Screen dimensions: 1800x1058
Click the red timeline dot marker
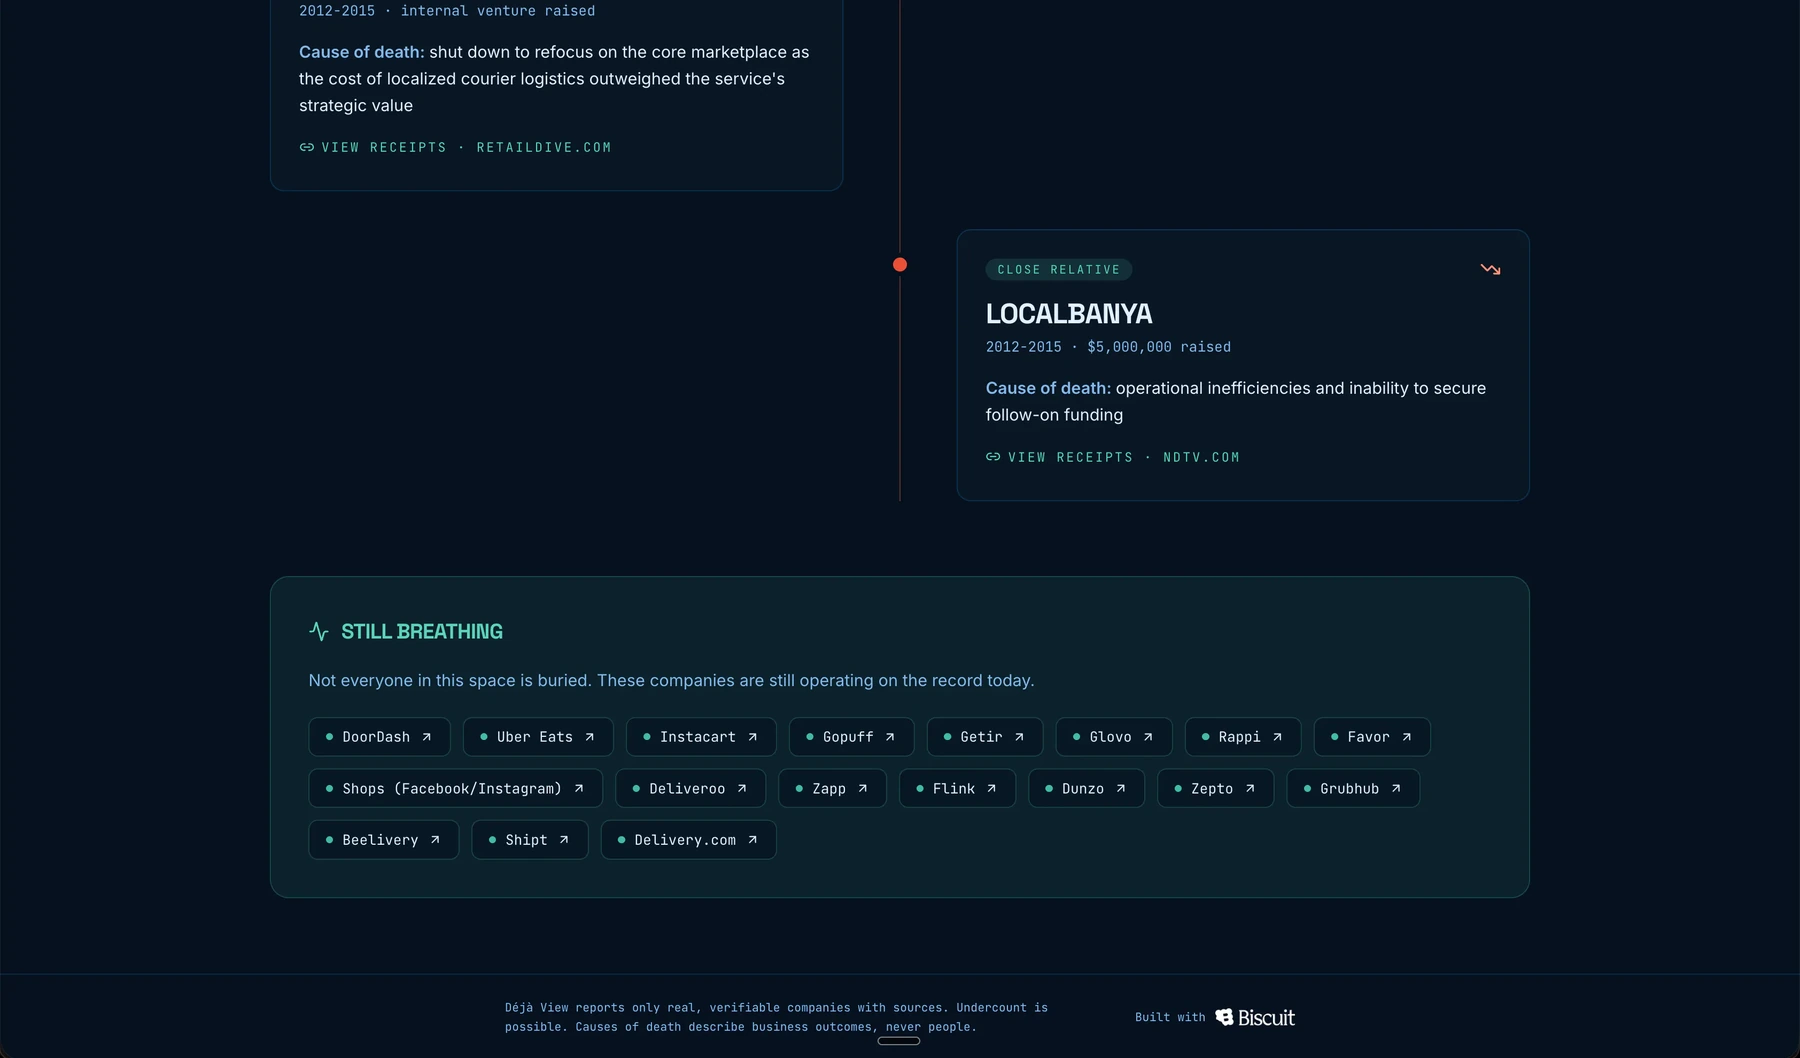tap(900, 265)
